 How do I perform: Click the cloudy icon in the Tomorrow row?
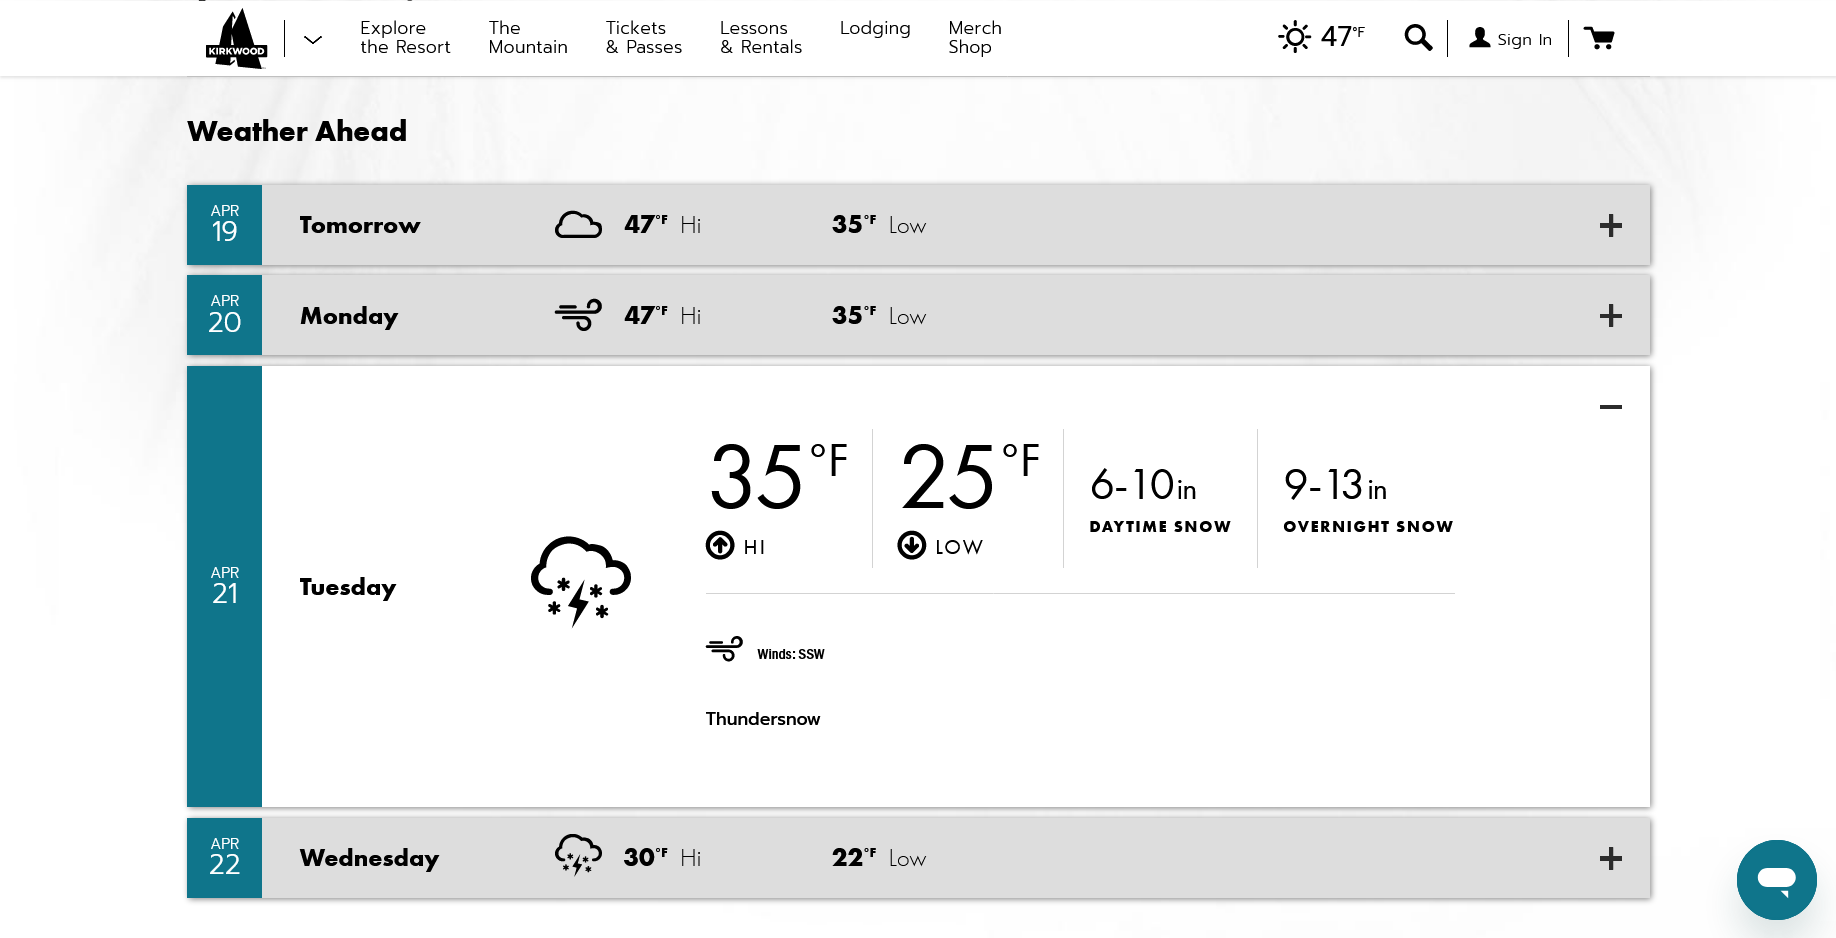tap(578, 222)
